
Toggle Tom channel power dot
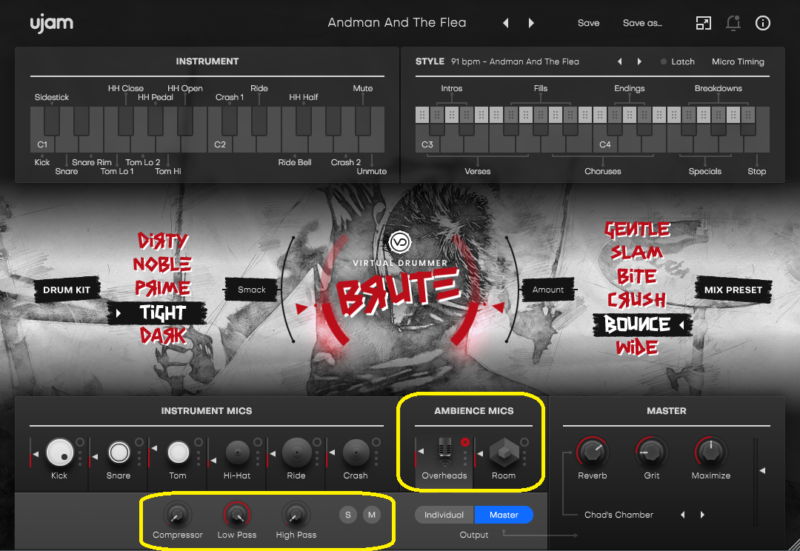click(198, 442)
